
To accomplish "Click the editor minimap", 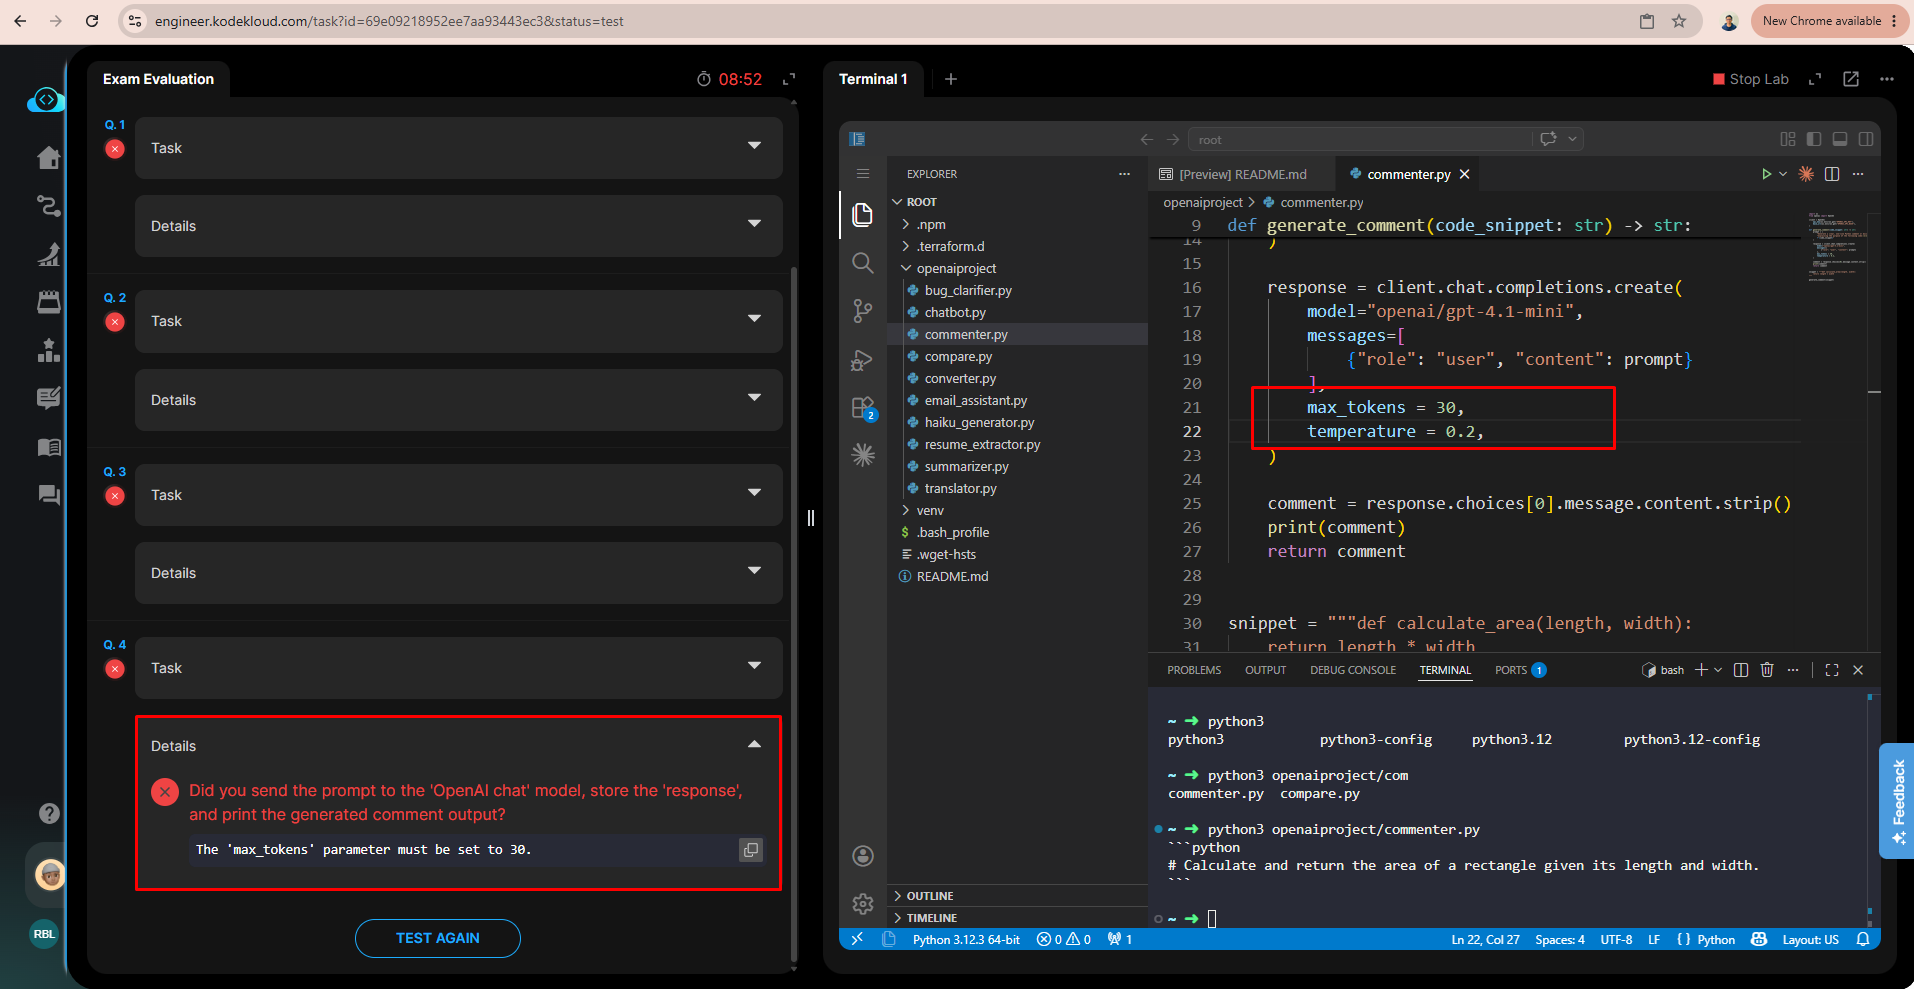I will (1838, 246).
